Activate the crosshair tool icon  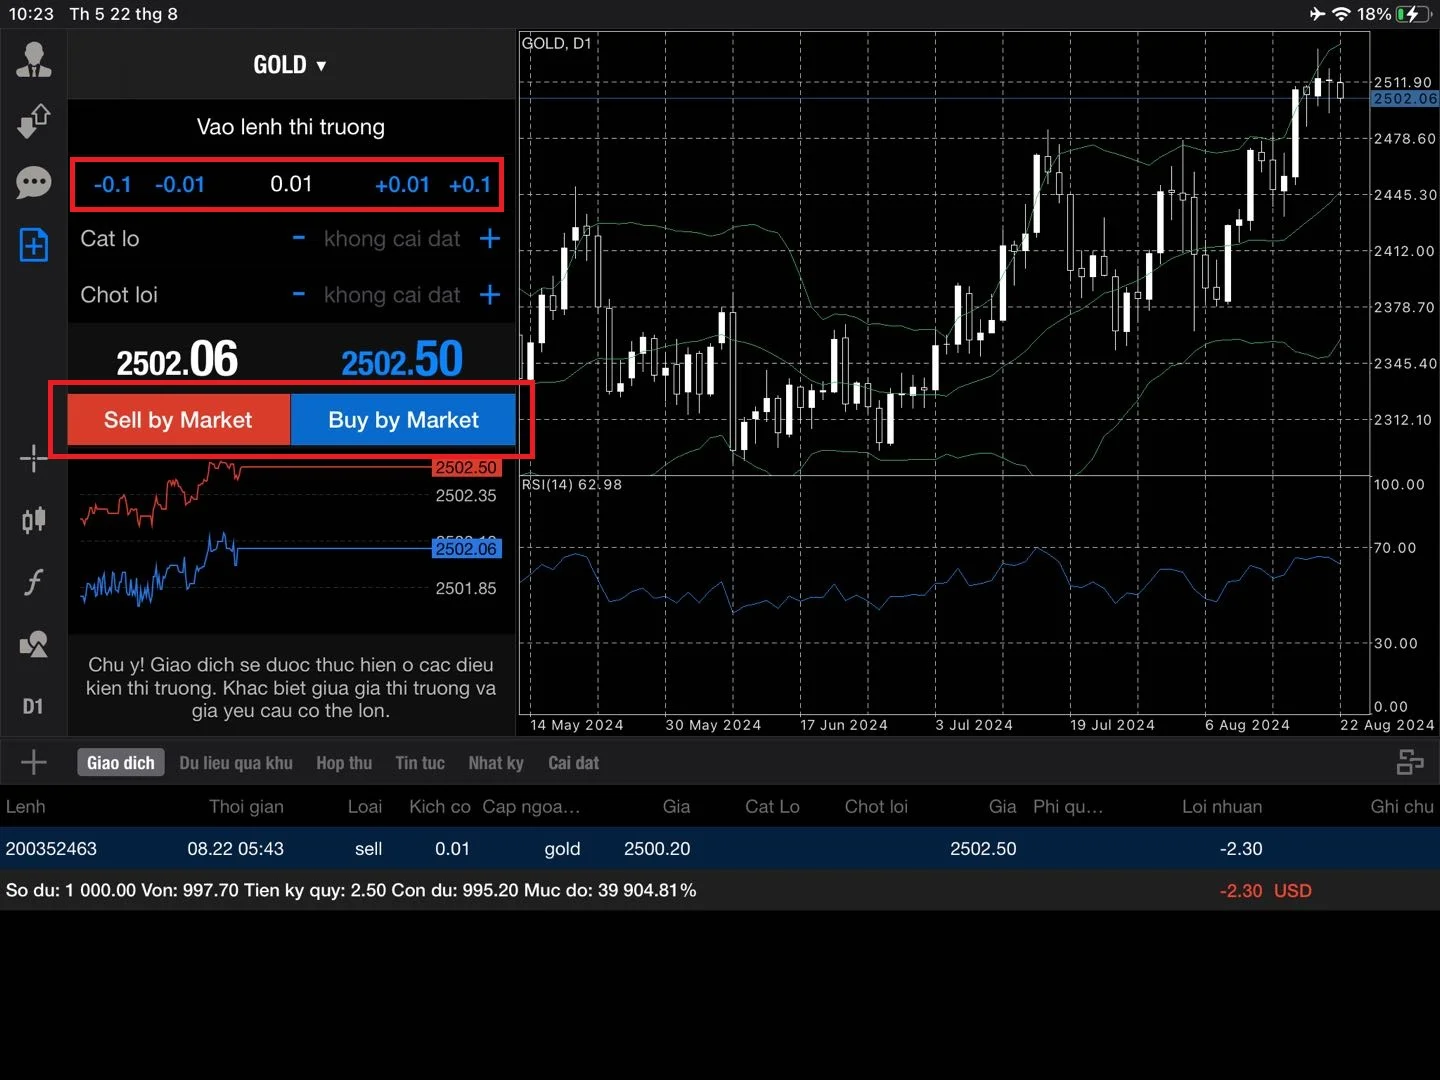[x=34, y=458]
